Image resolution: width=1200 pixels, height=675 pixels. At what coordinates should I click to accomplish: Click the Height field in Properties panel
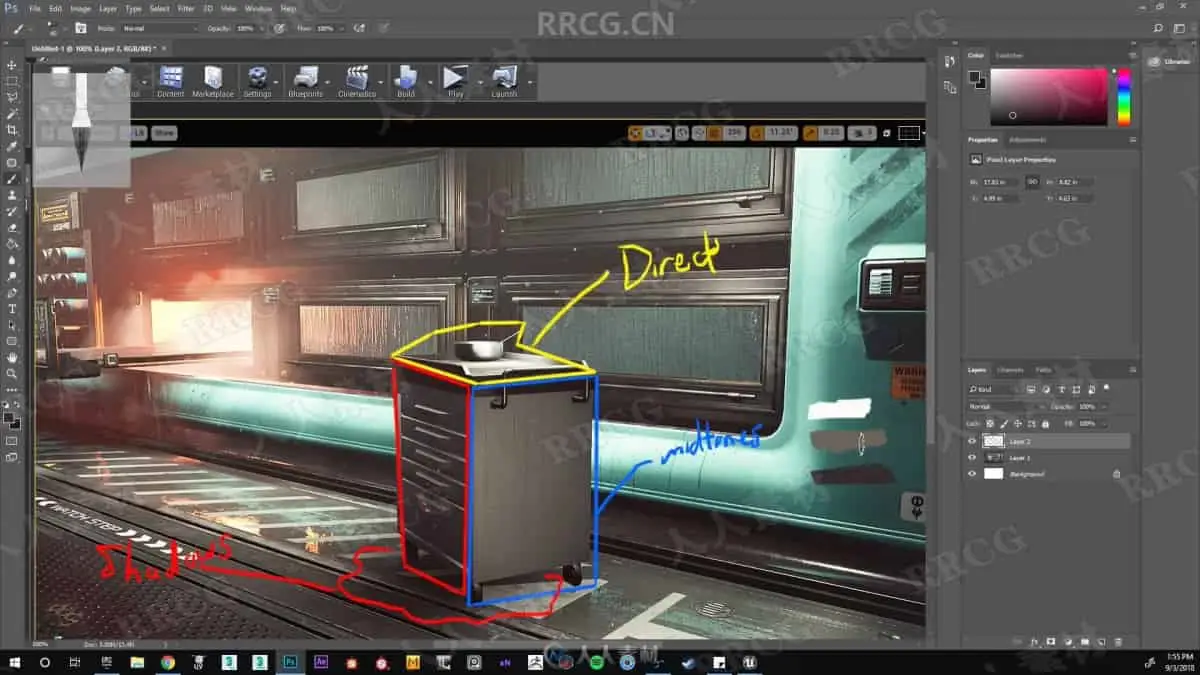coord(1074,182)
